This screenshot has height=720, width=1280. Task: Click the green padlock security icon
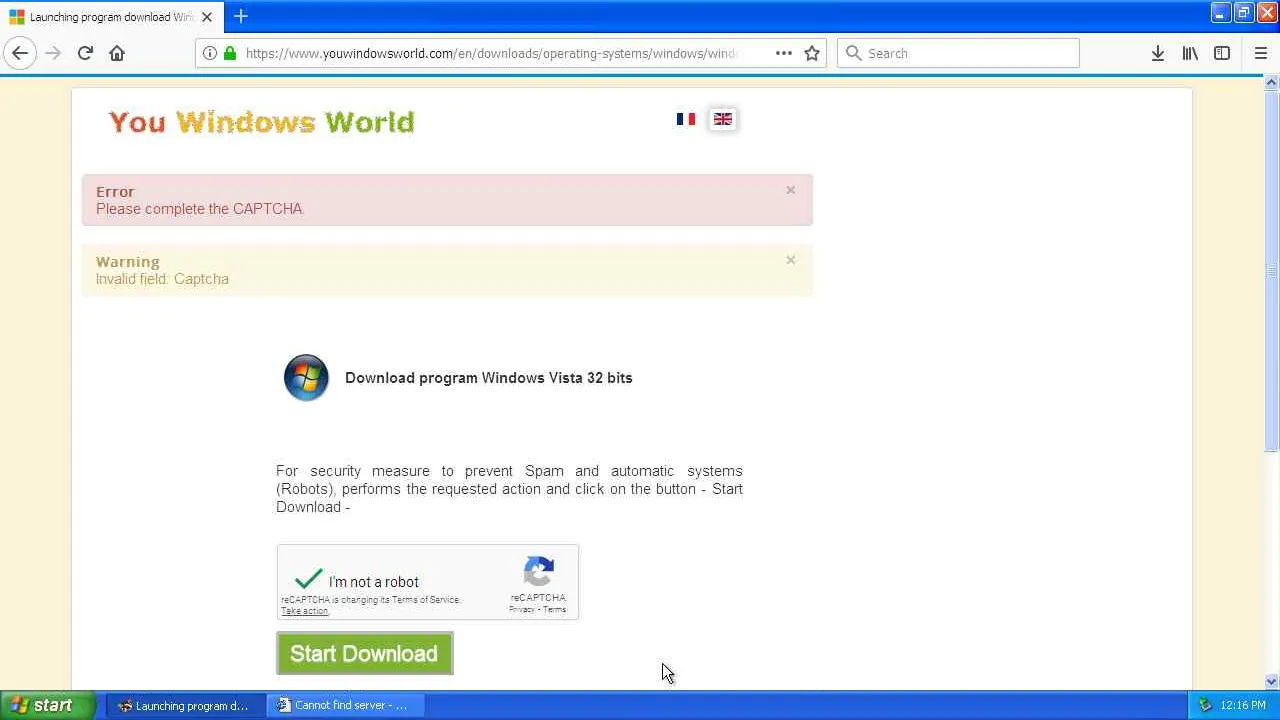click(x=230, y=53)
